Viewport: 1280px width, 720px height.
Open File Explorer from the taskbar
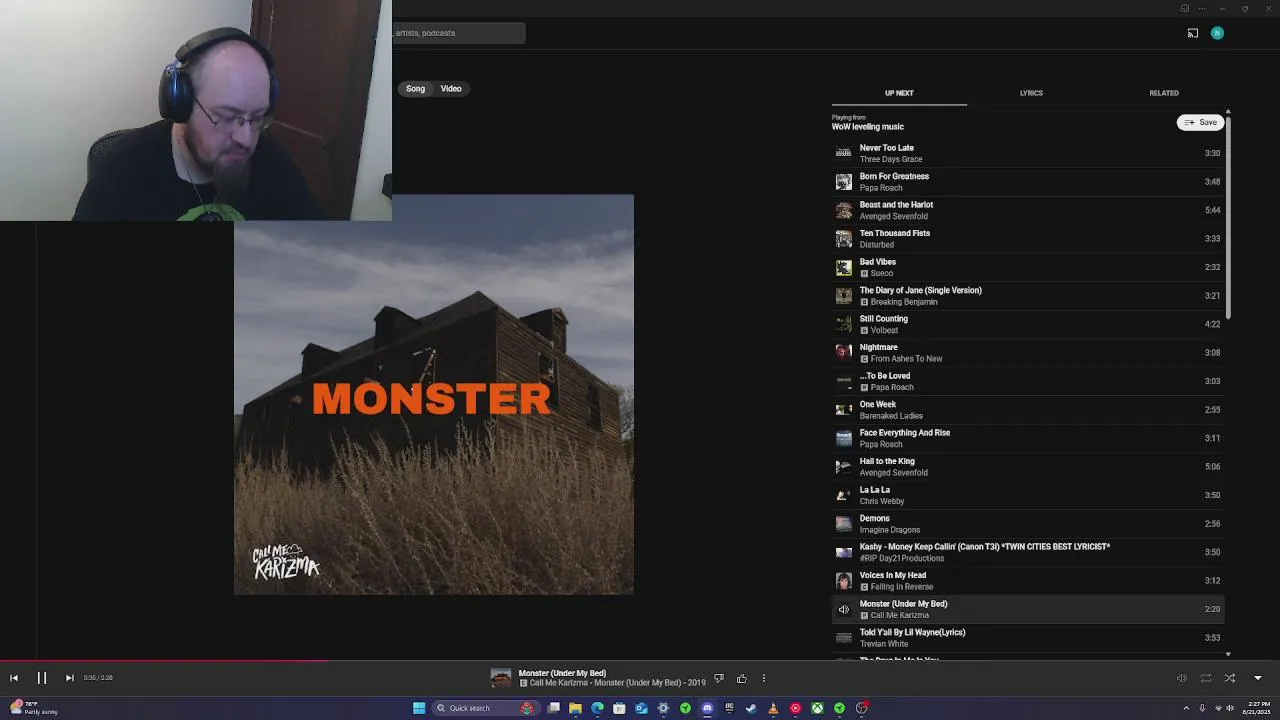[x=575, y=708]
